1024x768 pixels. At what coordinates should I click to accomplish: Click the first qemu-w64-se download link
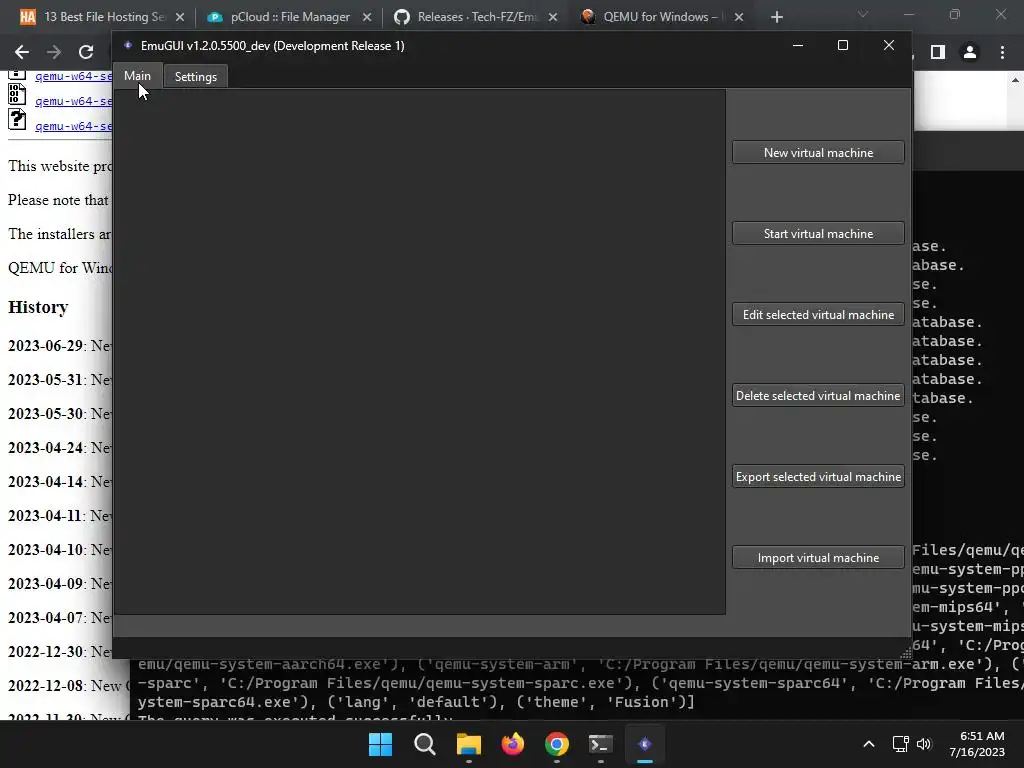[x=73, y=76]
